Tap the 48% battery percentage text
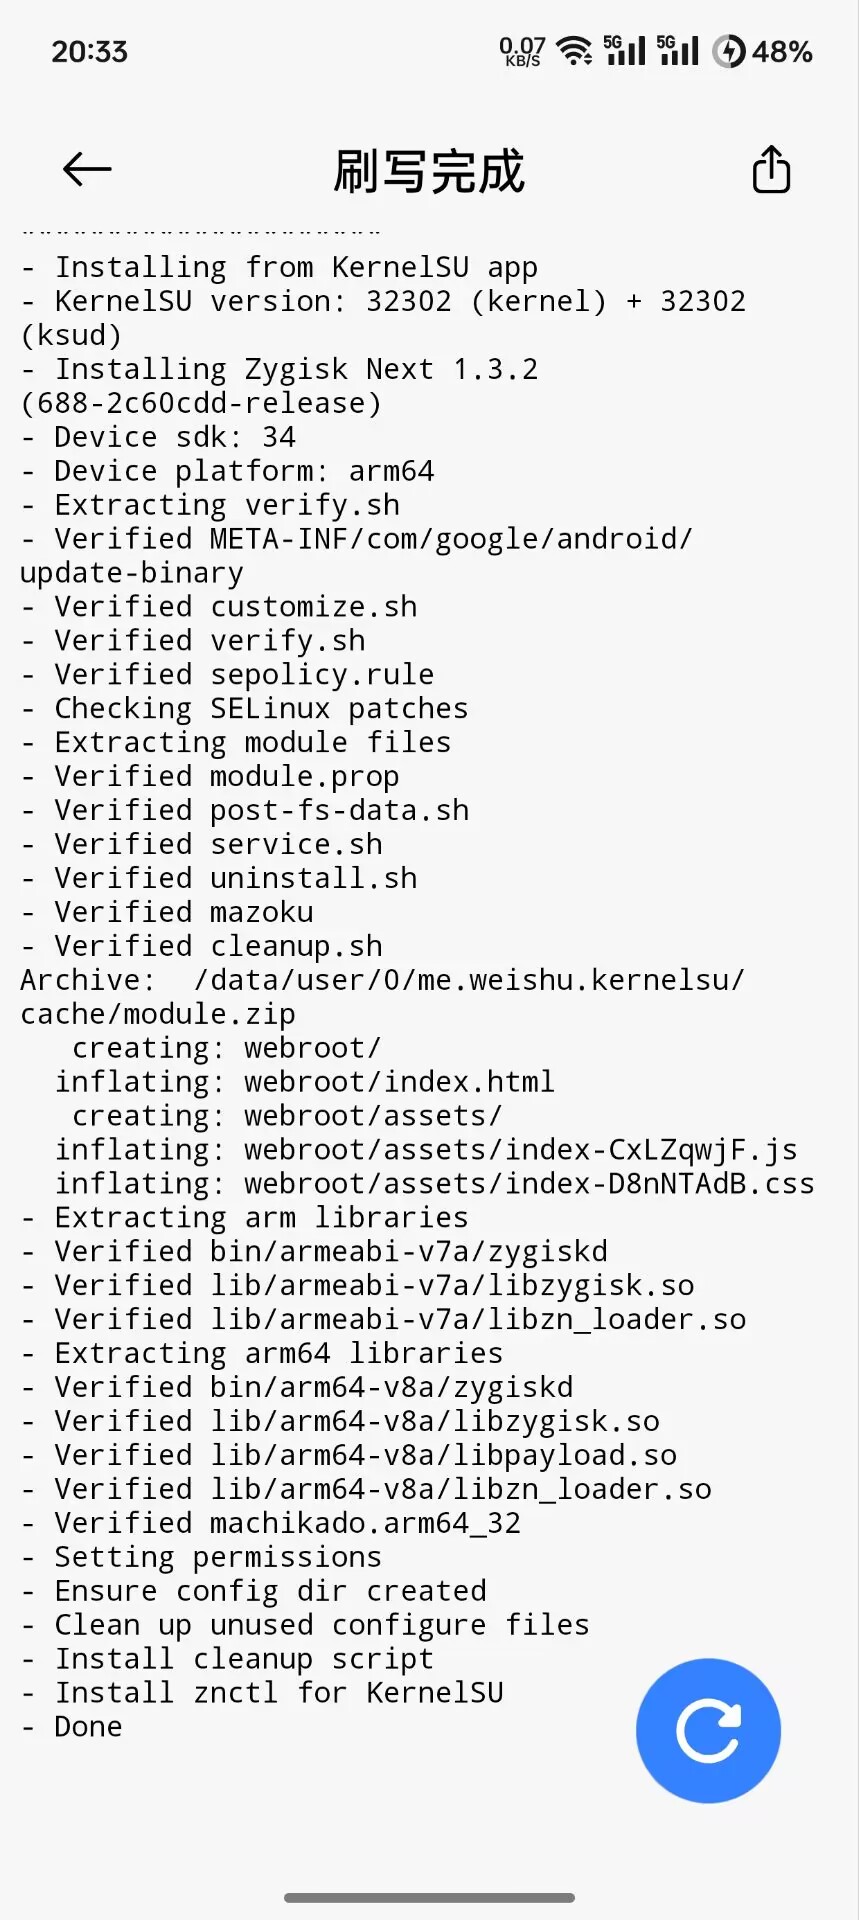This screenshot has width=859, height=1920. click(782, 51)
